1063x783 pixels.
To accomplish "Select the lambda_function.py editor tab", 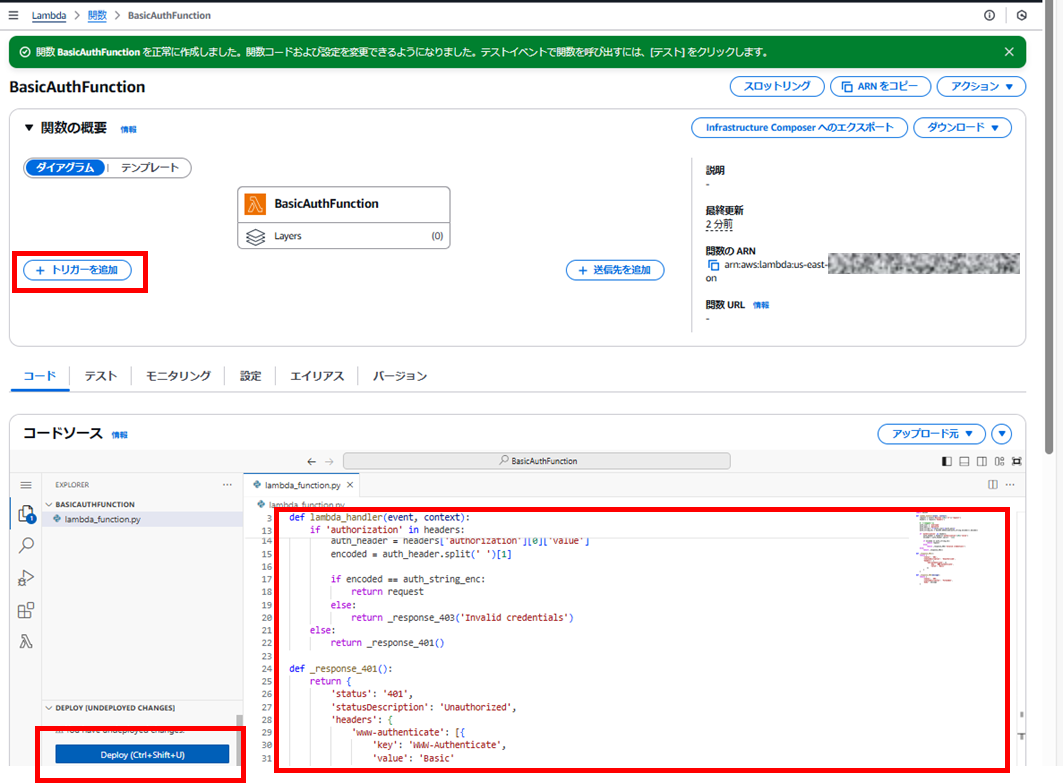I will [302, 485].
